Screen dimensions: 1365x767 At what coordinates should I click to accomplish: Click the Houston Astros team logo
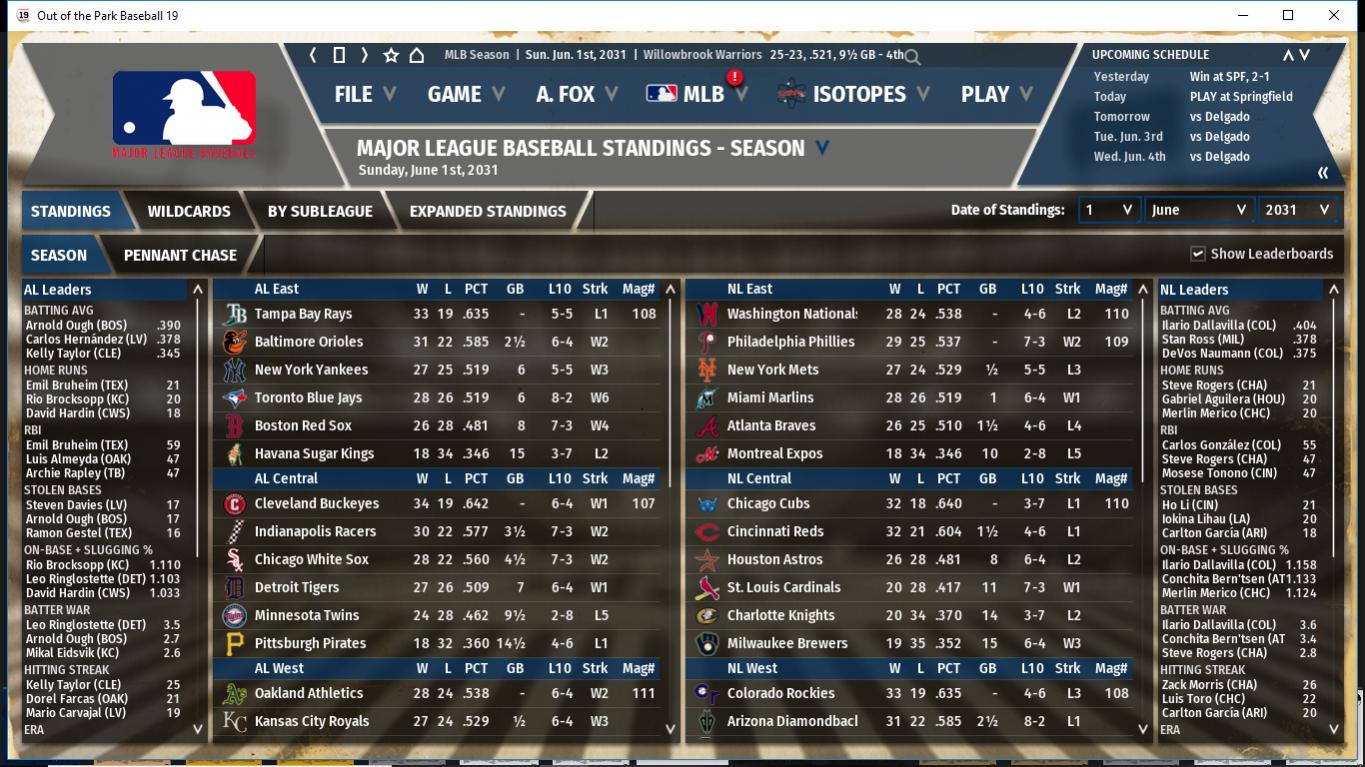707,560
